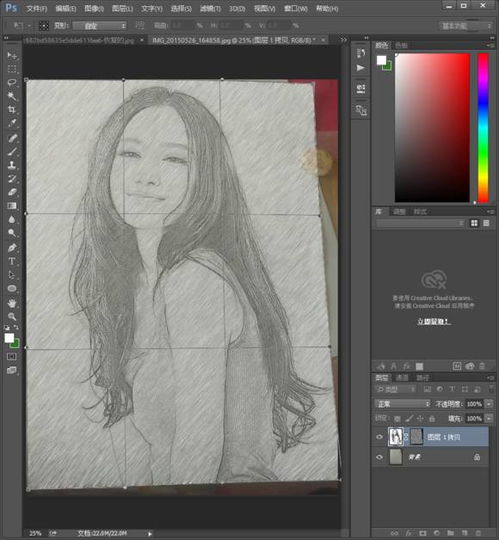Toggle layer filtering switch

pyautogui.click(x=491, y=389)
